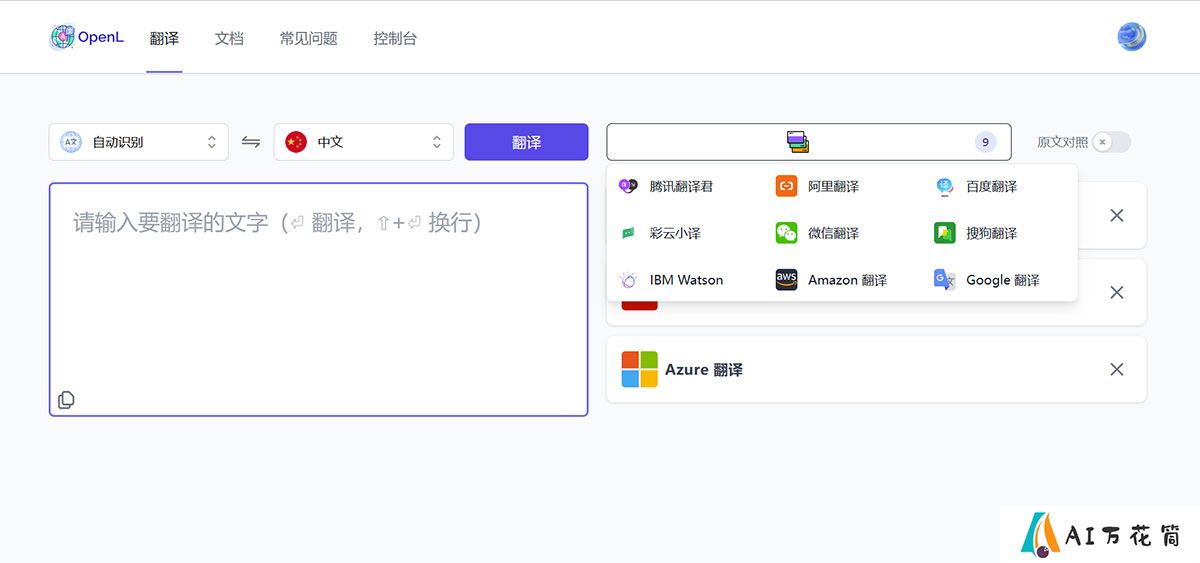
Task: Select the Amazon 翻译 aws icon
Action: point(786,280)
